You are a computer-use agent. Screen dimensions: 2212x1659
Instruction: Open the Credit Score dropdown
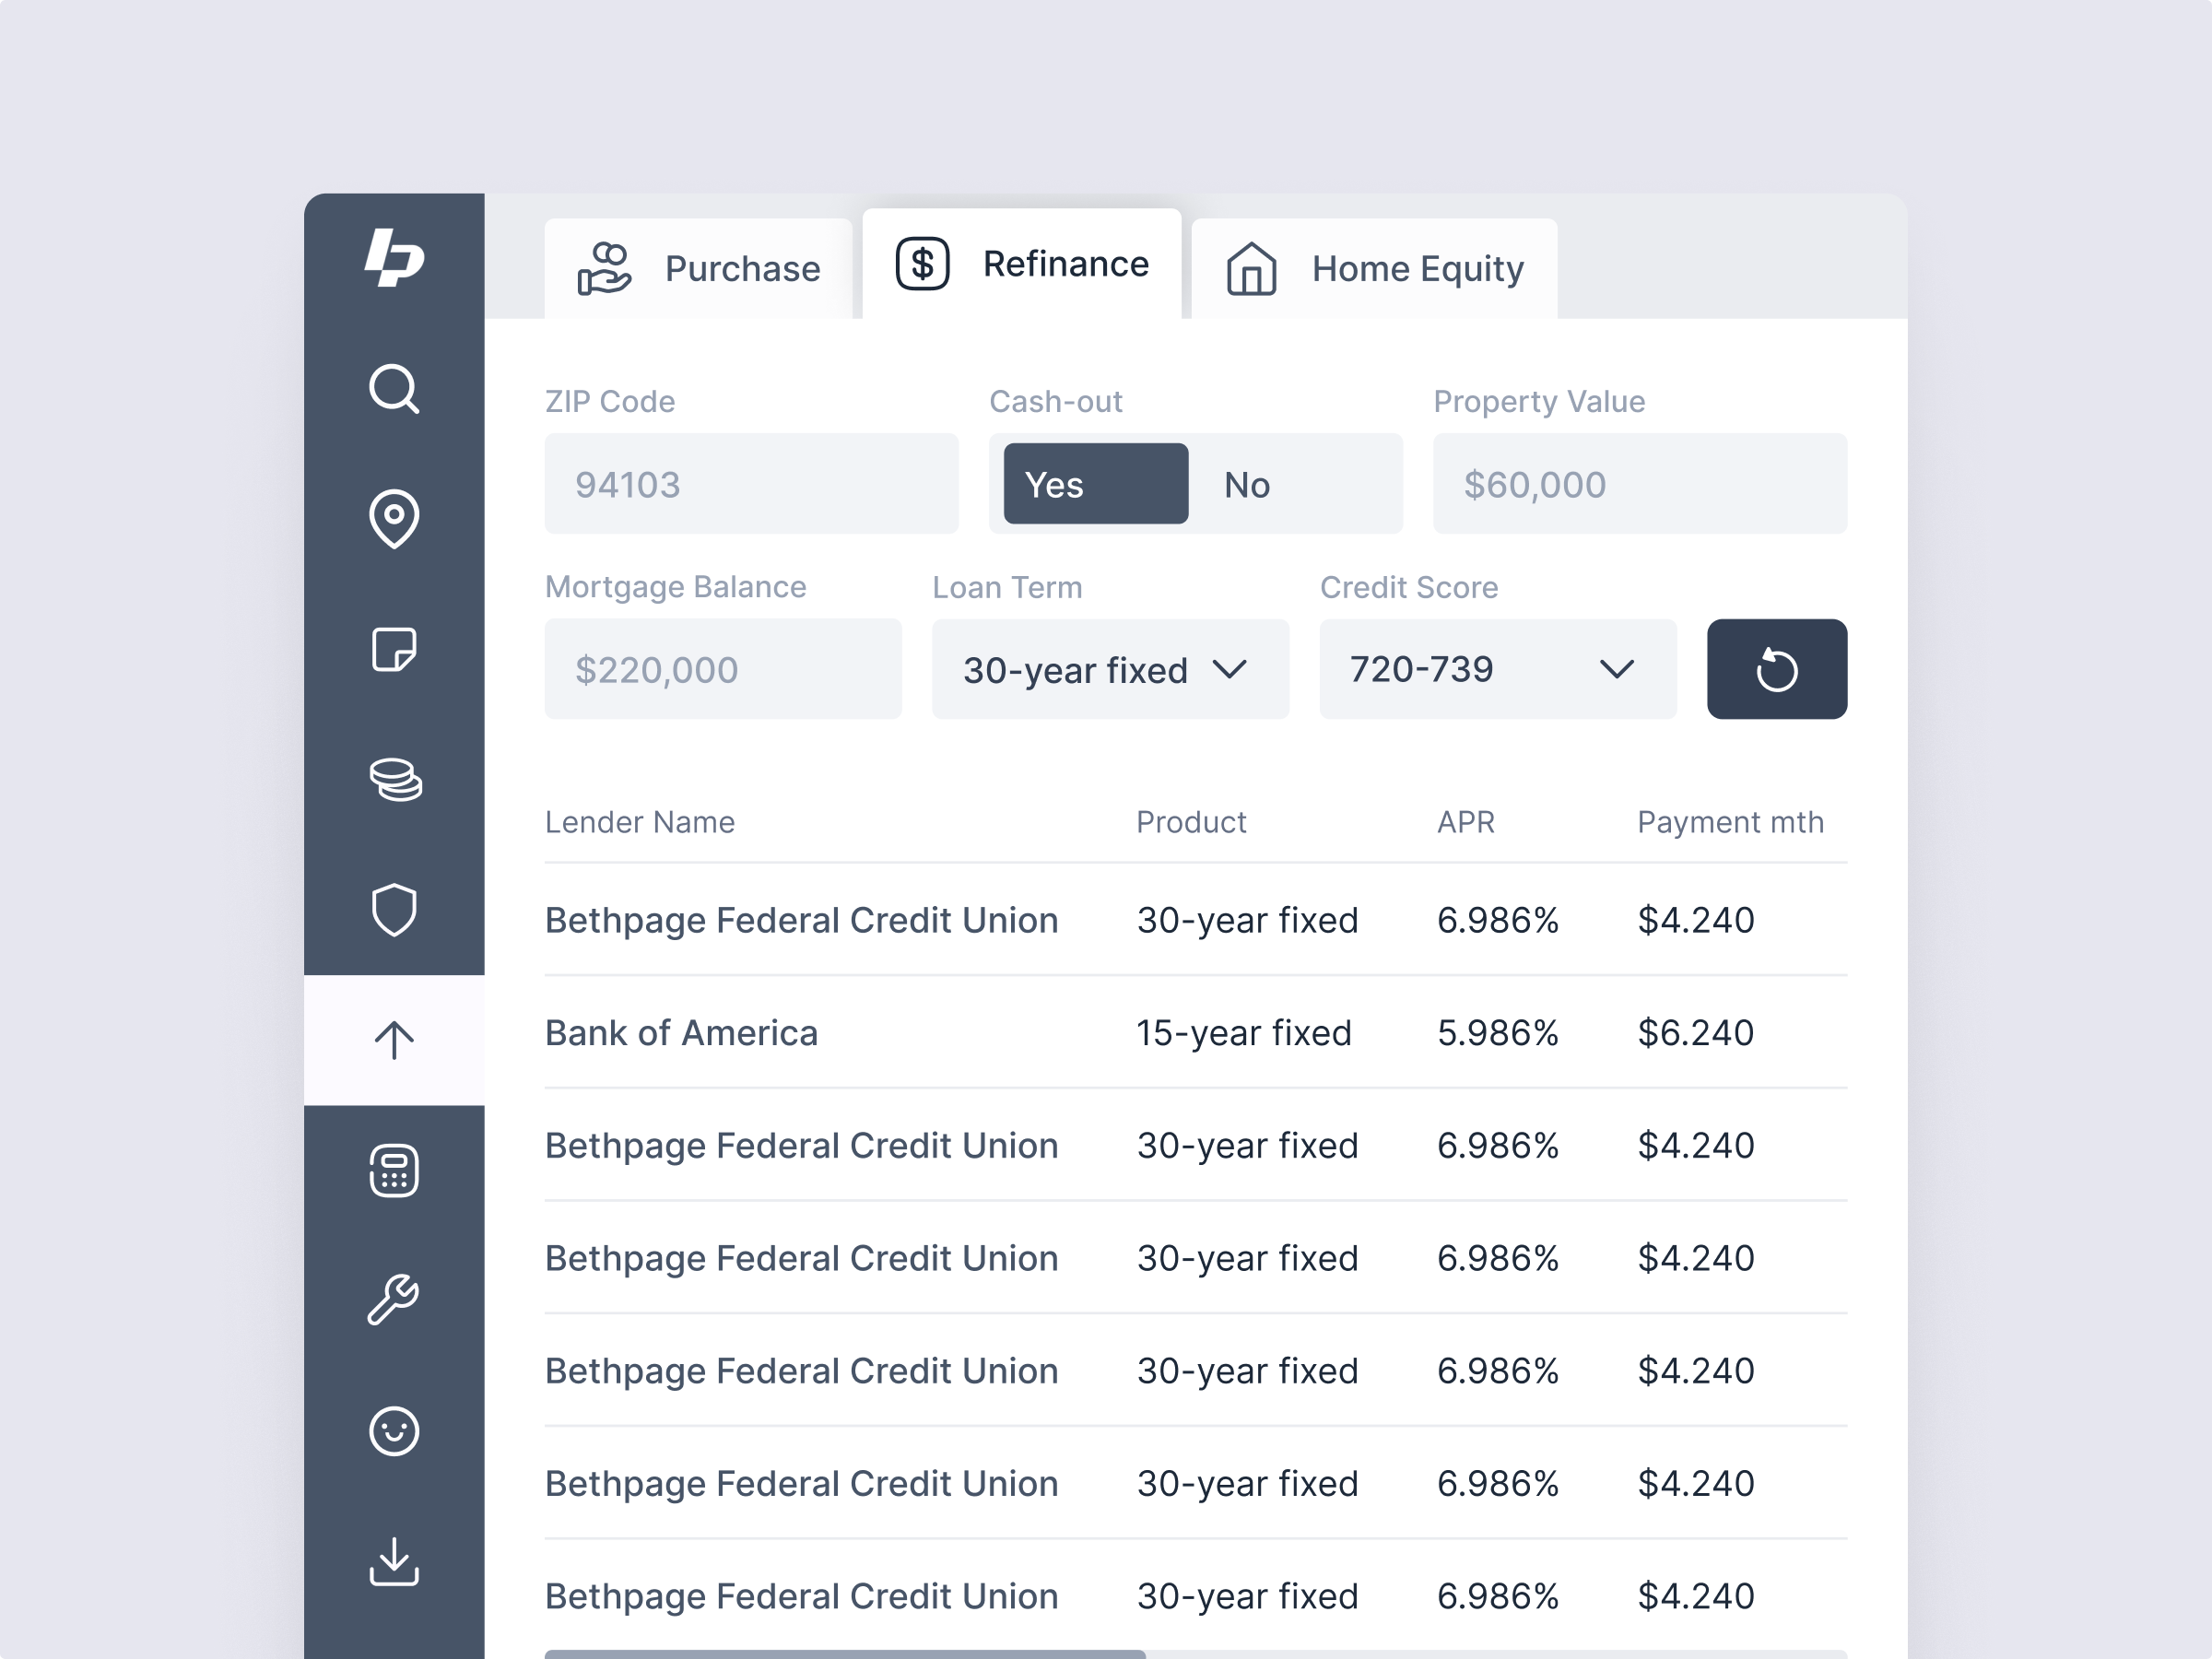tap(1498, 669)
